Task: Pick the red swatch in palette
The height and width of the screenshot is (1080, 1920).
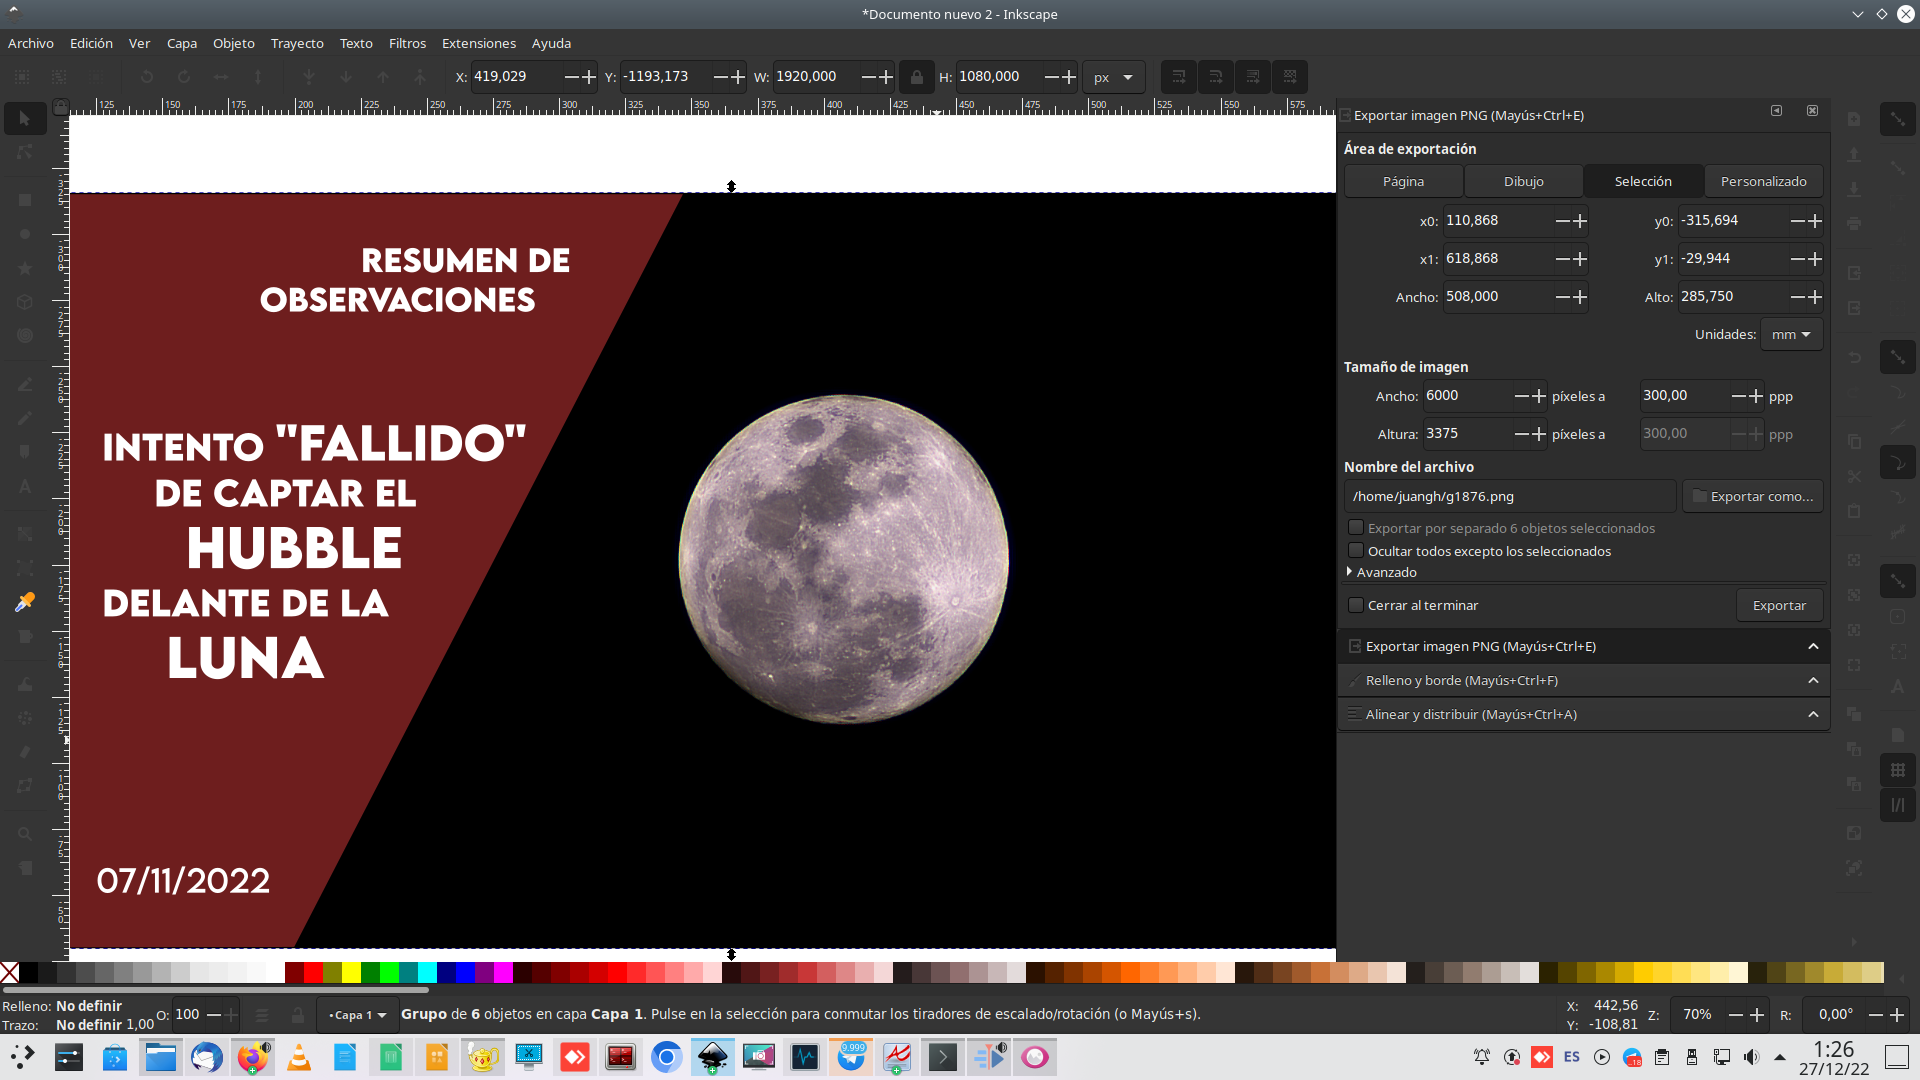Action: coord(314,972)
